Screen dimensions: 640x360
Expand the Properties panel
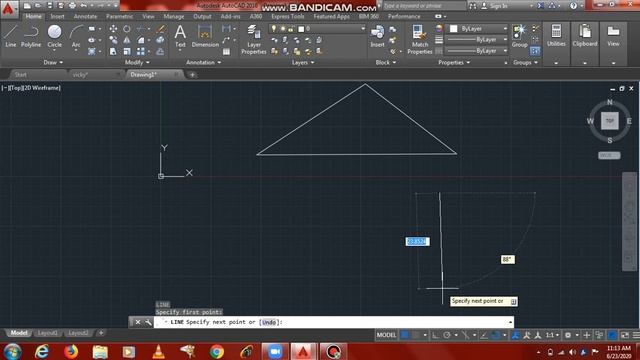454,62
